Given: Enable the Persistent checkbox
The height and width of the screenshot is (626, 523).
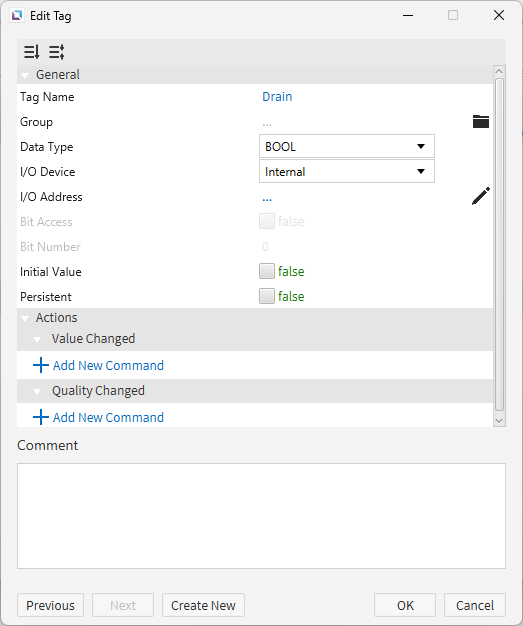Looking at the screenshot, I should point(267,296).
